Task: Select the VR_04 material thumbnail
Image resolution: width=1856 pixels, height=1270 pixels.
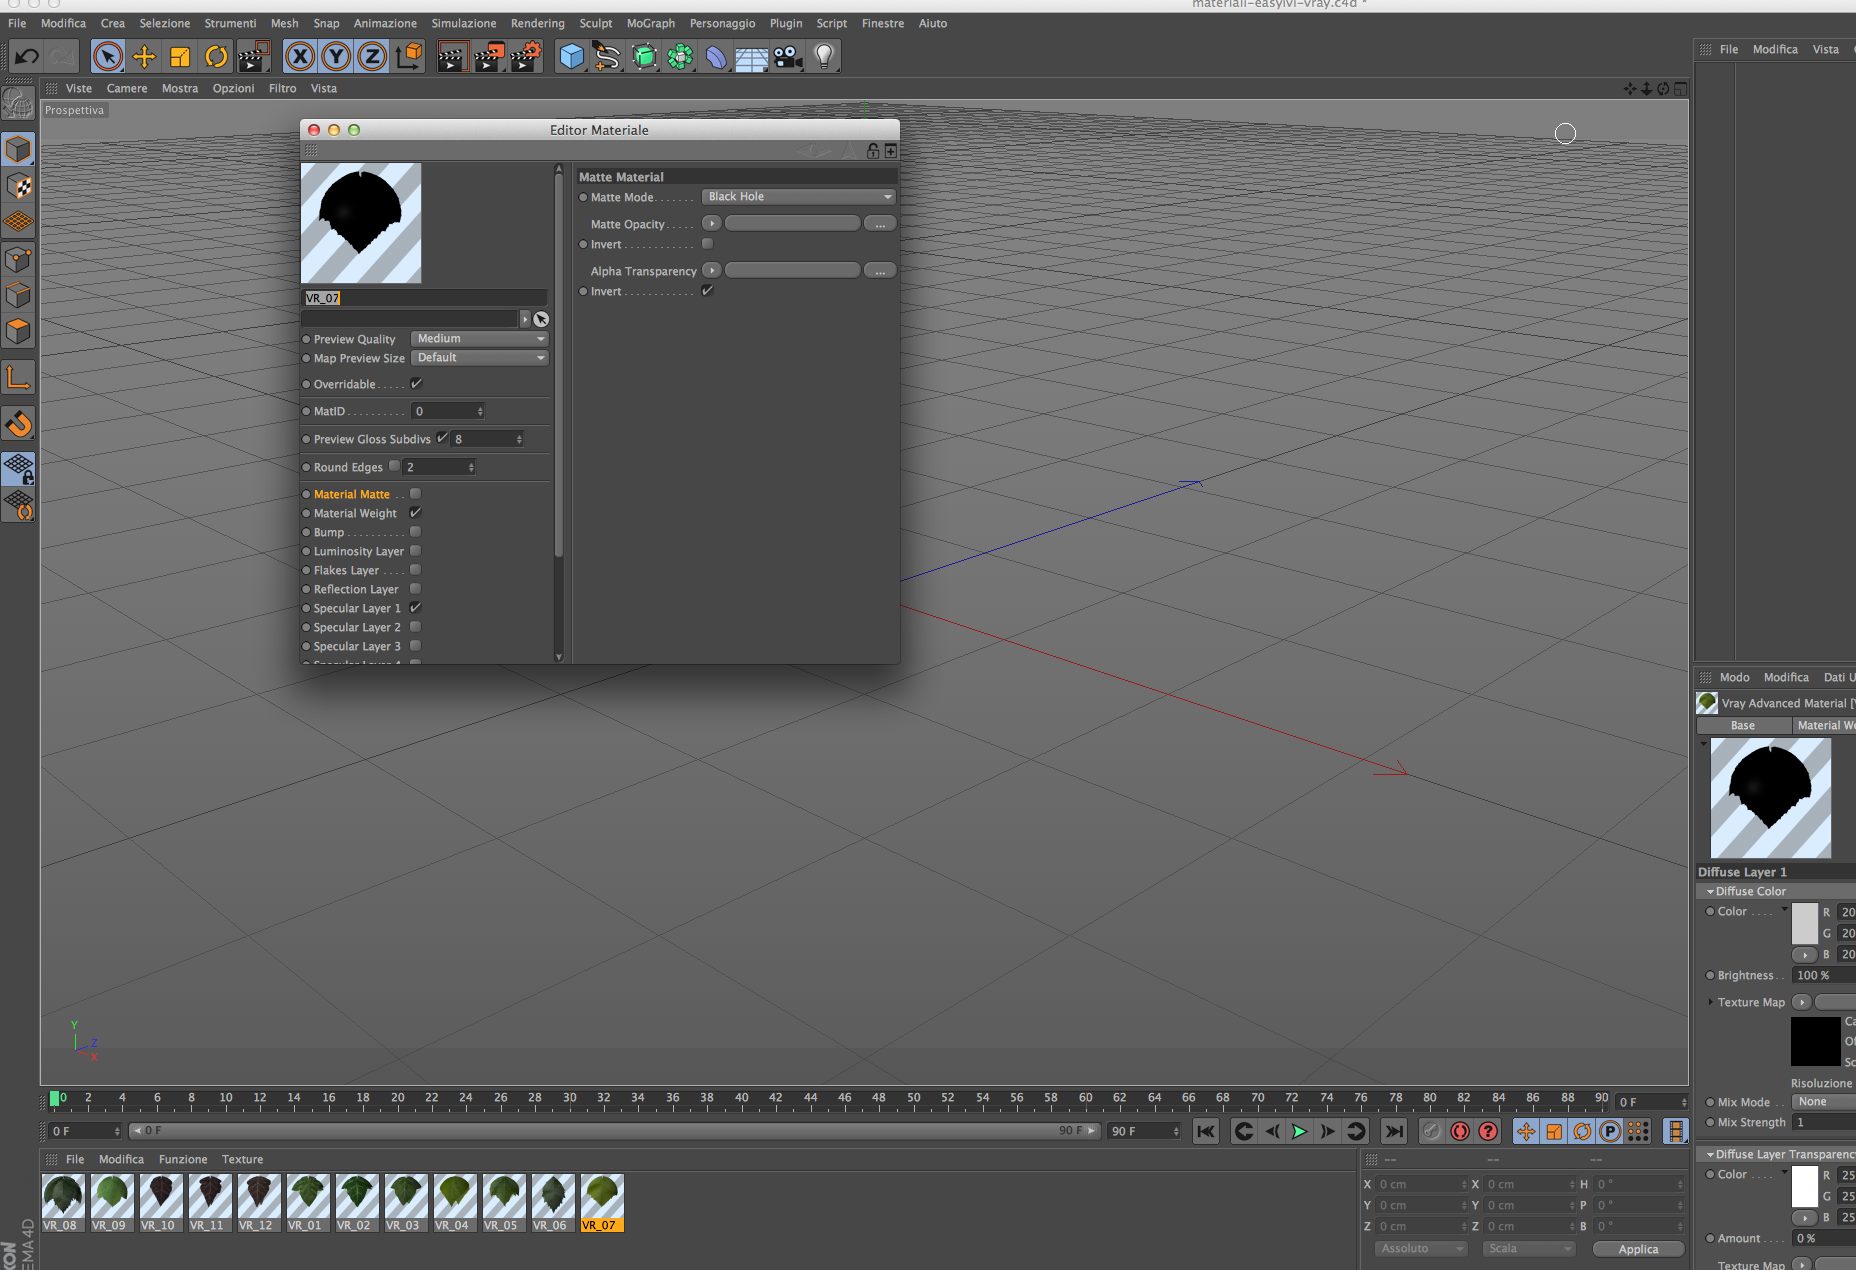Action: click(x=454, y=1202)
